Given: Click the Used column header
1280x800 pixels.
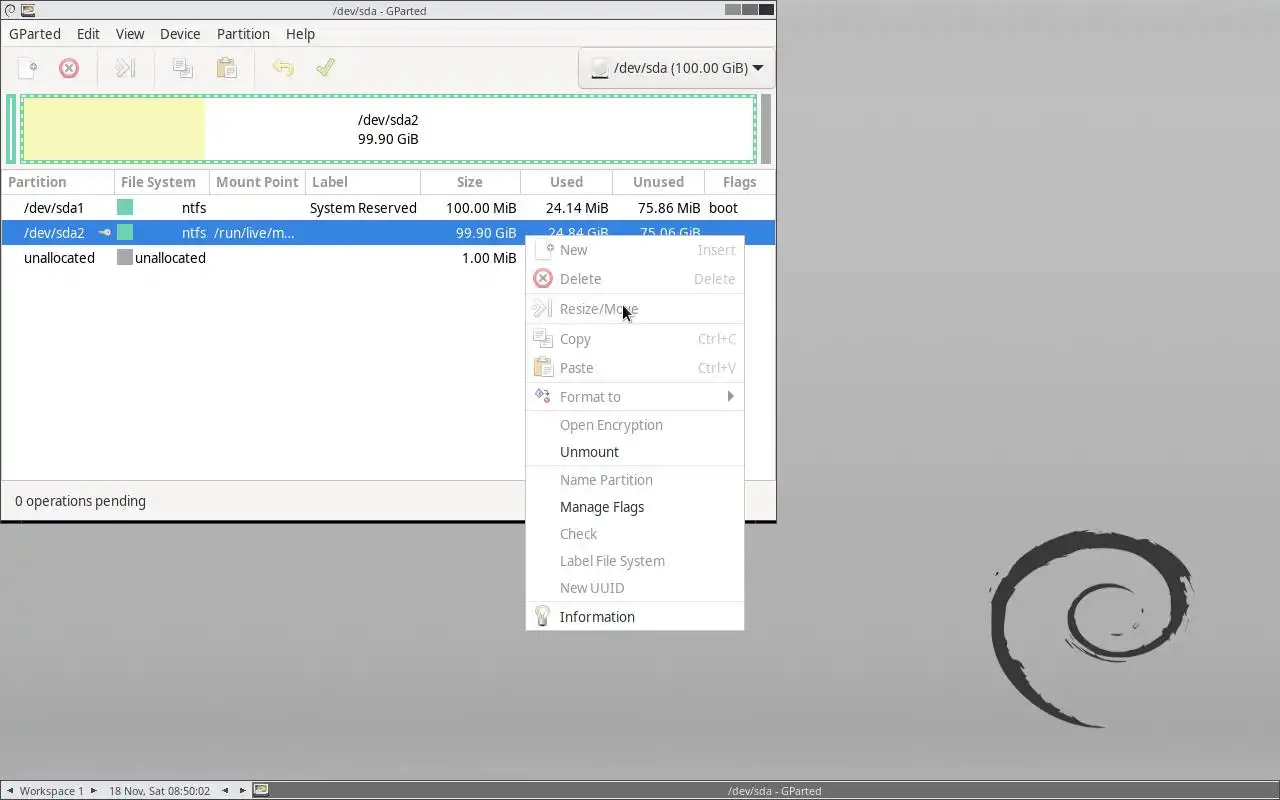Looking at the screenshot, I should (566, 182).
